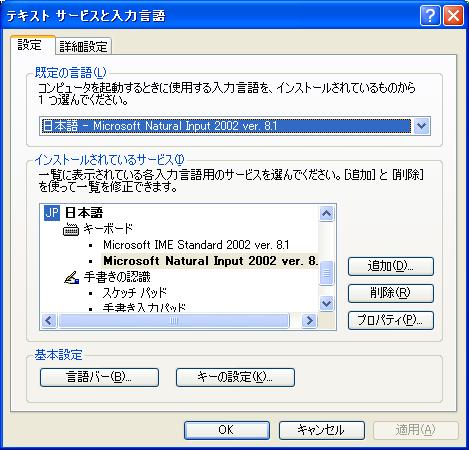The image size is (469, 450).
Task: Select Microsoft Natural Input 2002 list entry
Action: [x=210, y=261]
